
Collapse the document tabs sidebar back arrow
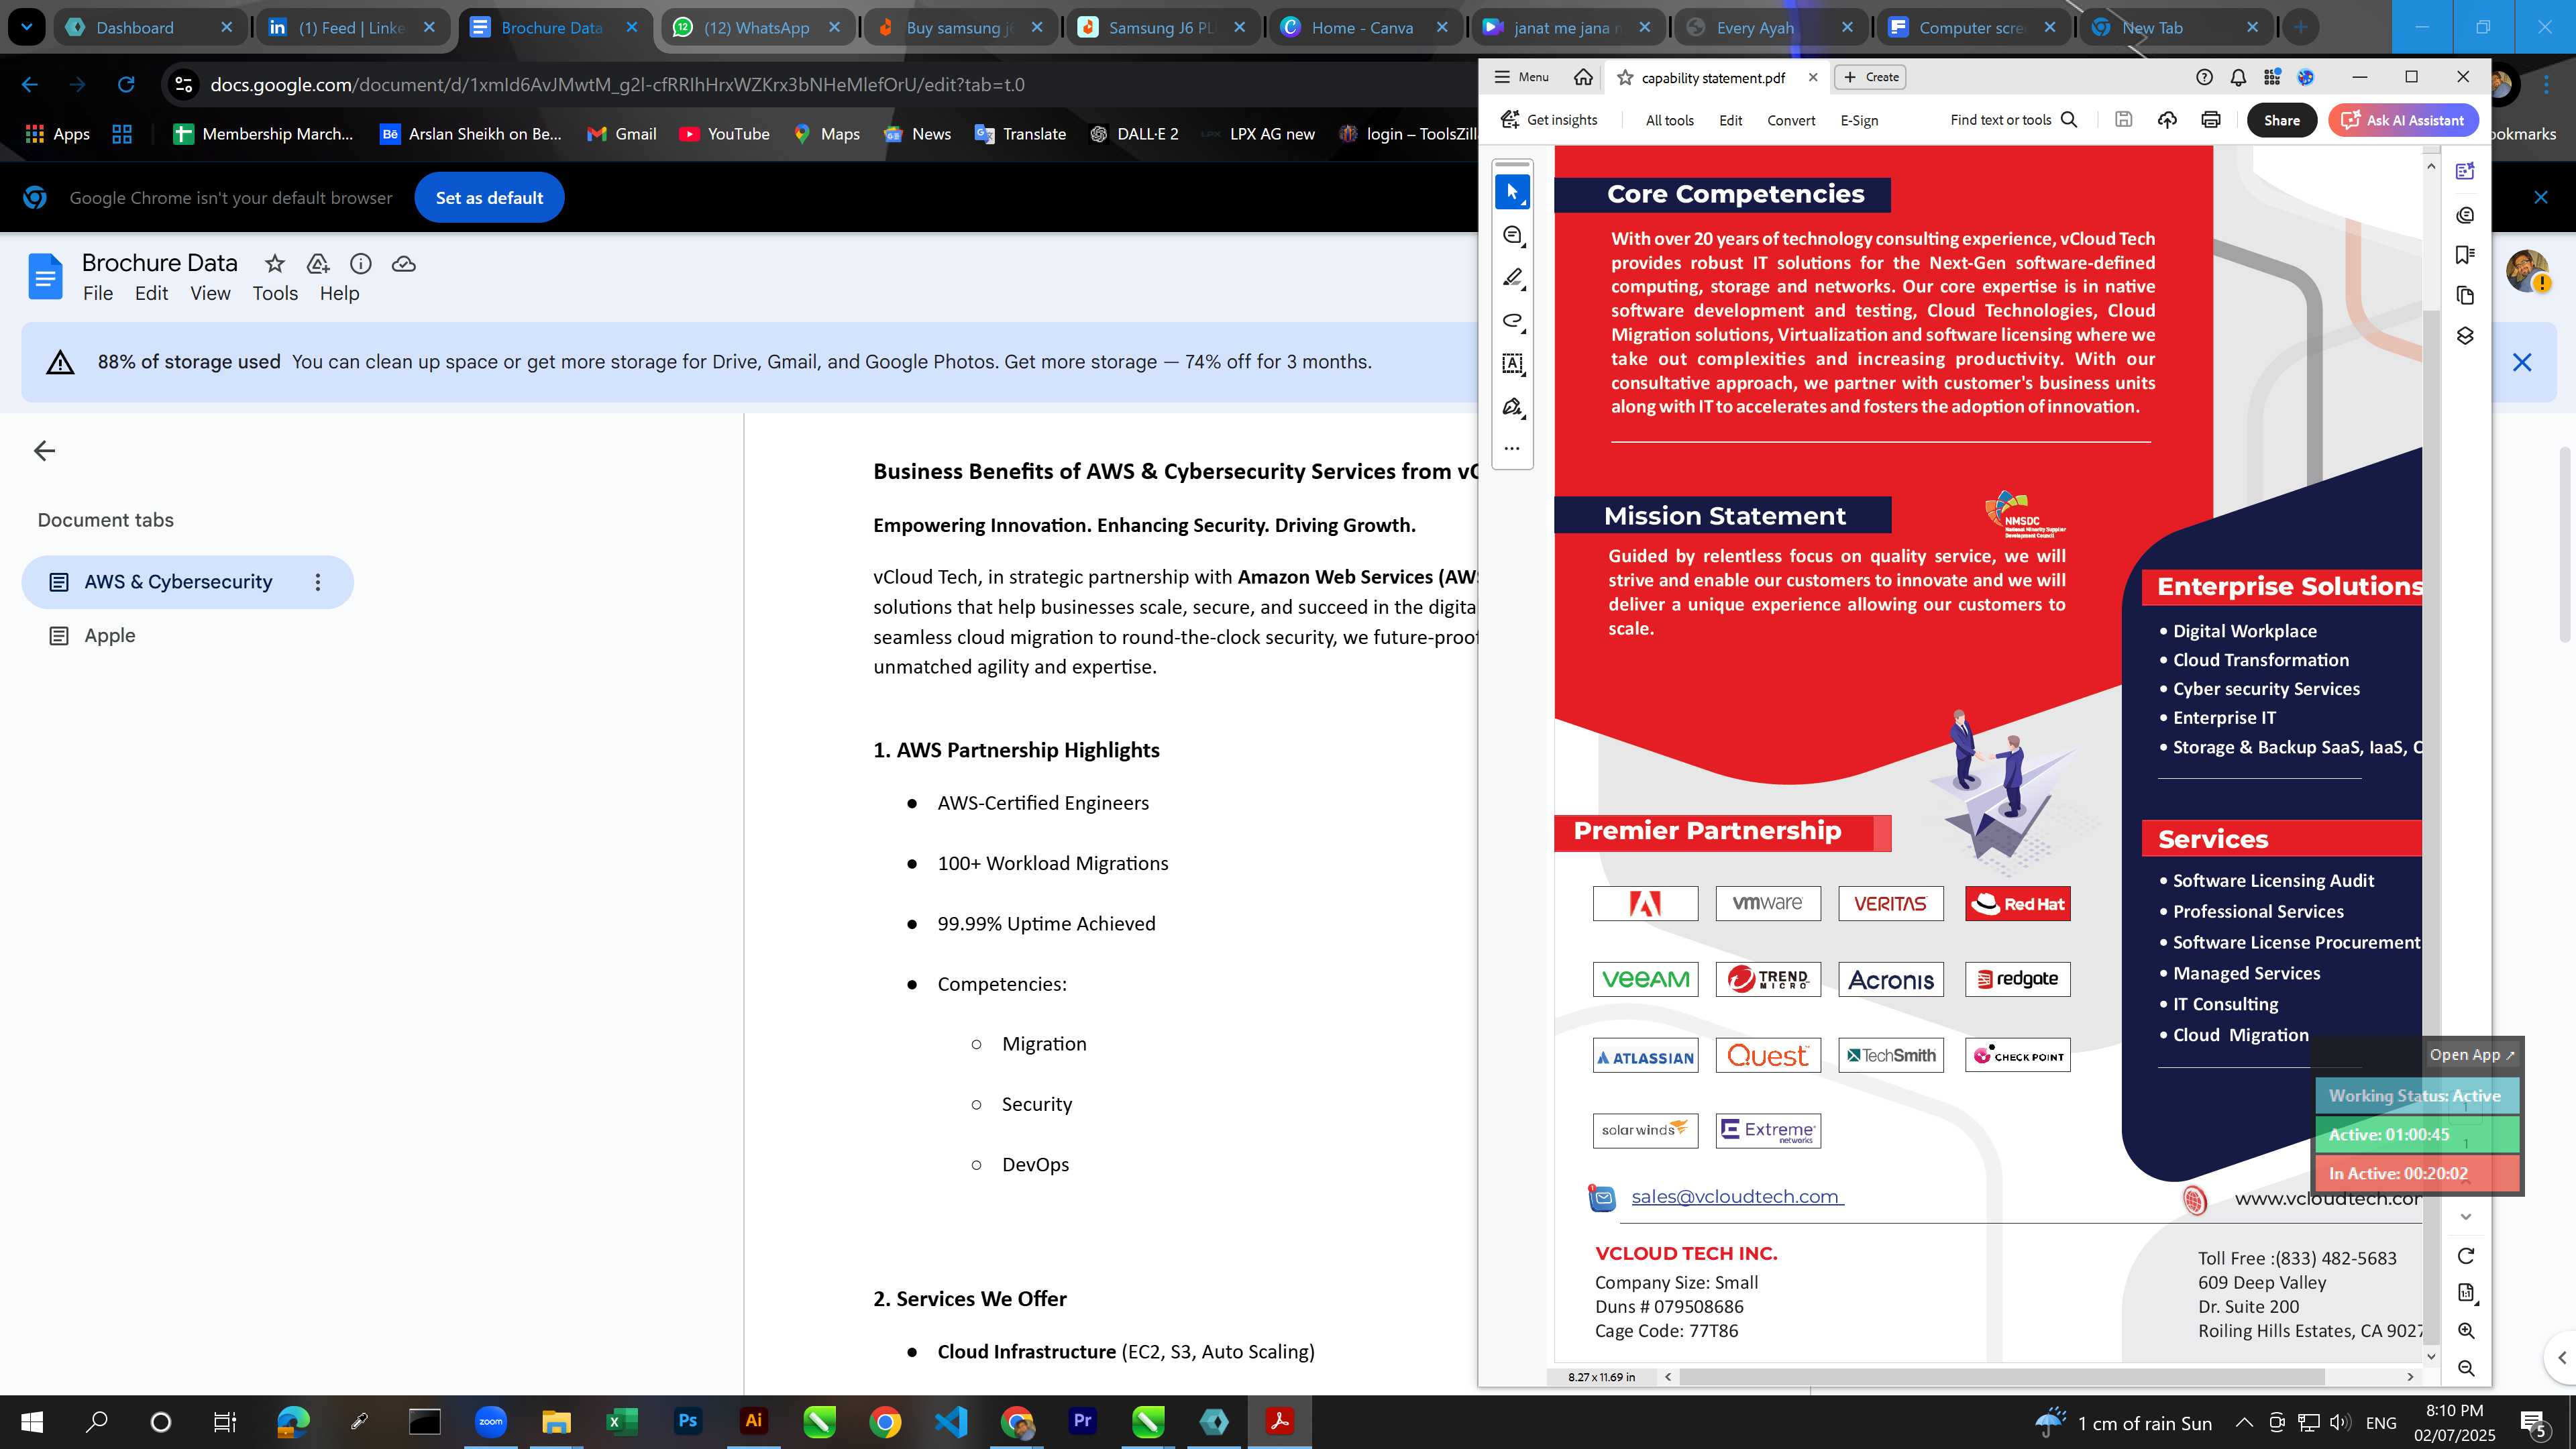click(x=44, y=451)
